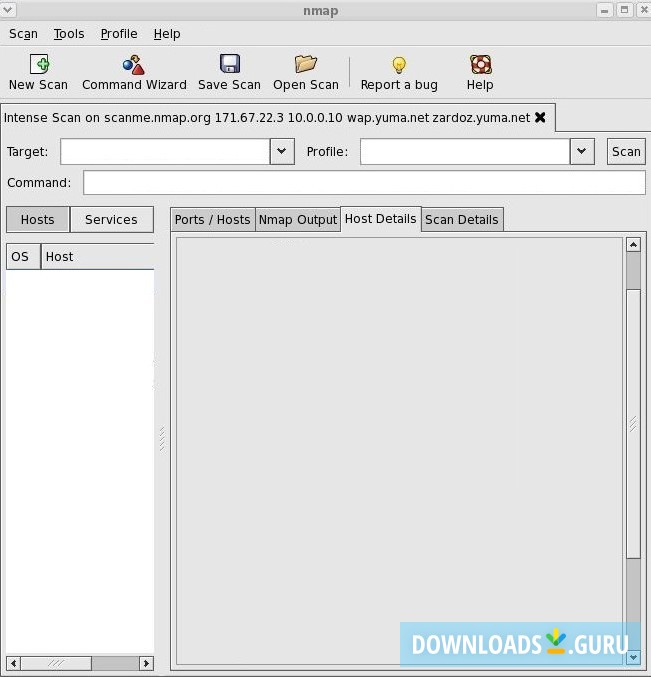Select the Intense Scan tab title
The height and width of the screenshot is (677, 651).
(267, 117)
